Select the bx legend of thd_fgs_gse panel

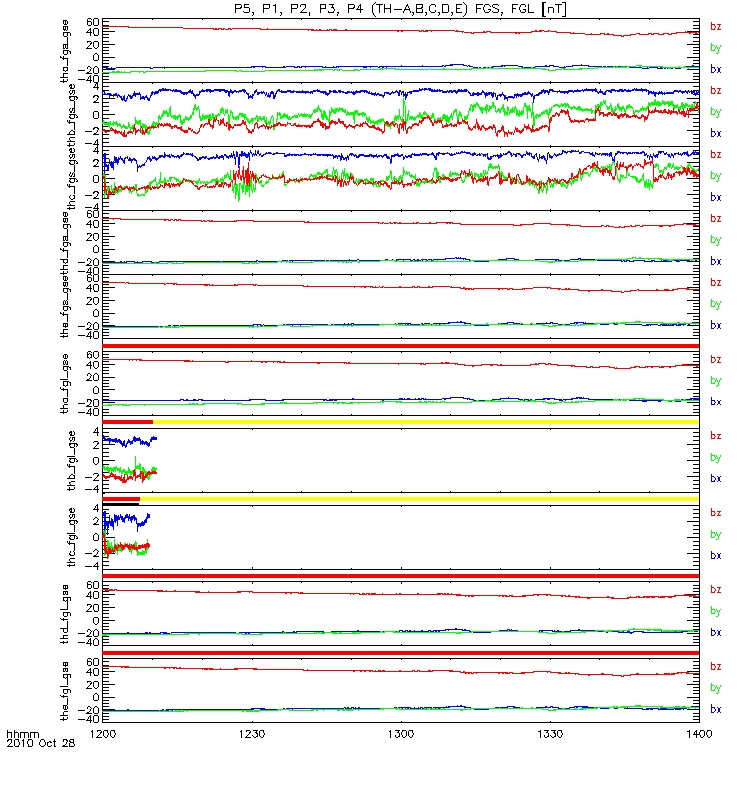tap(716, 261)
